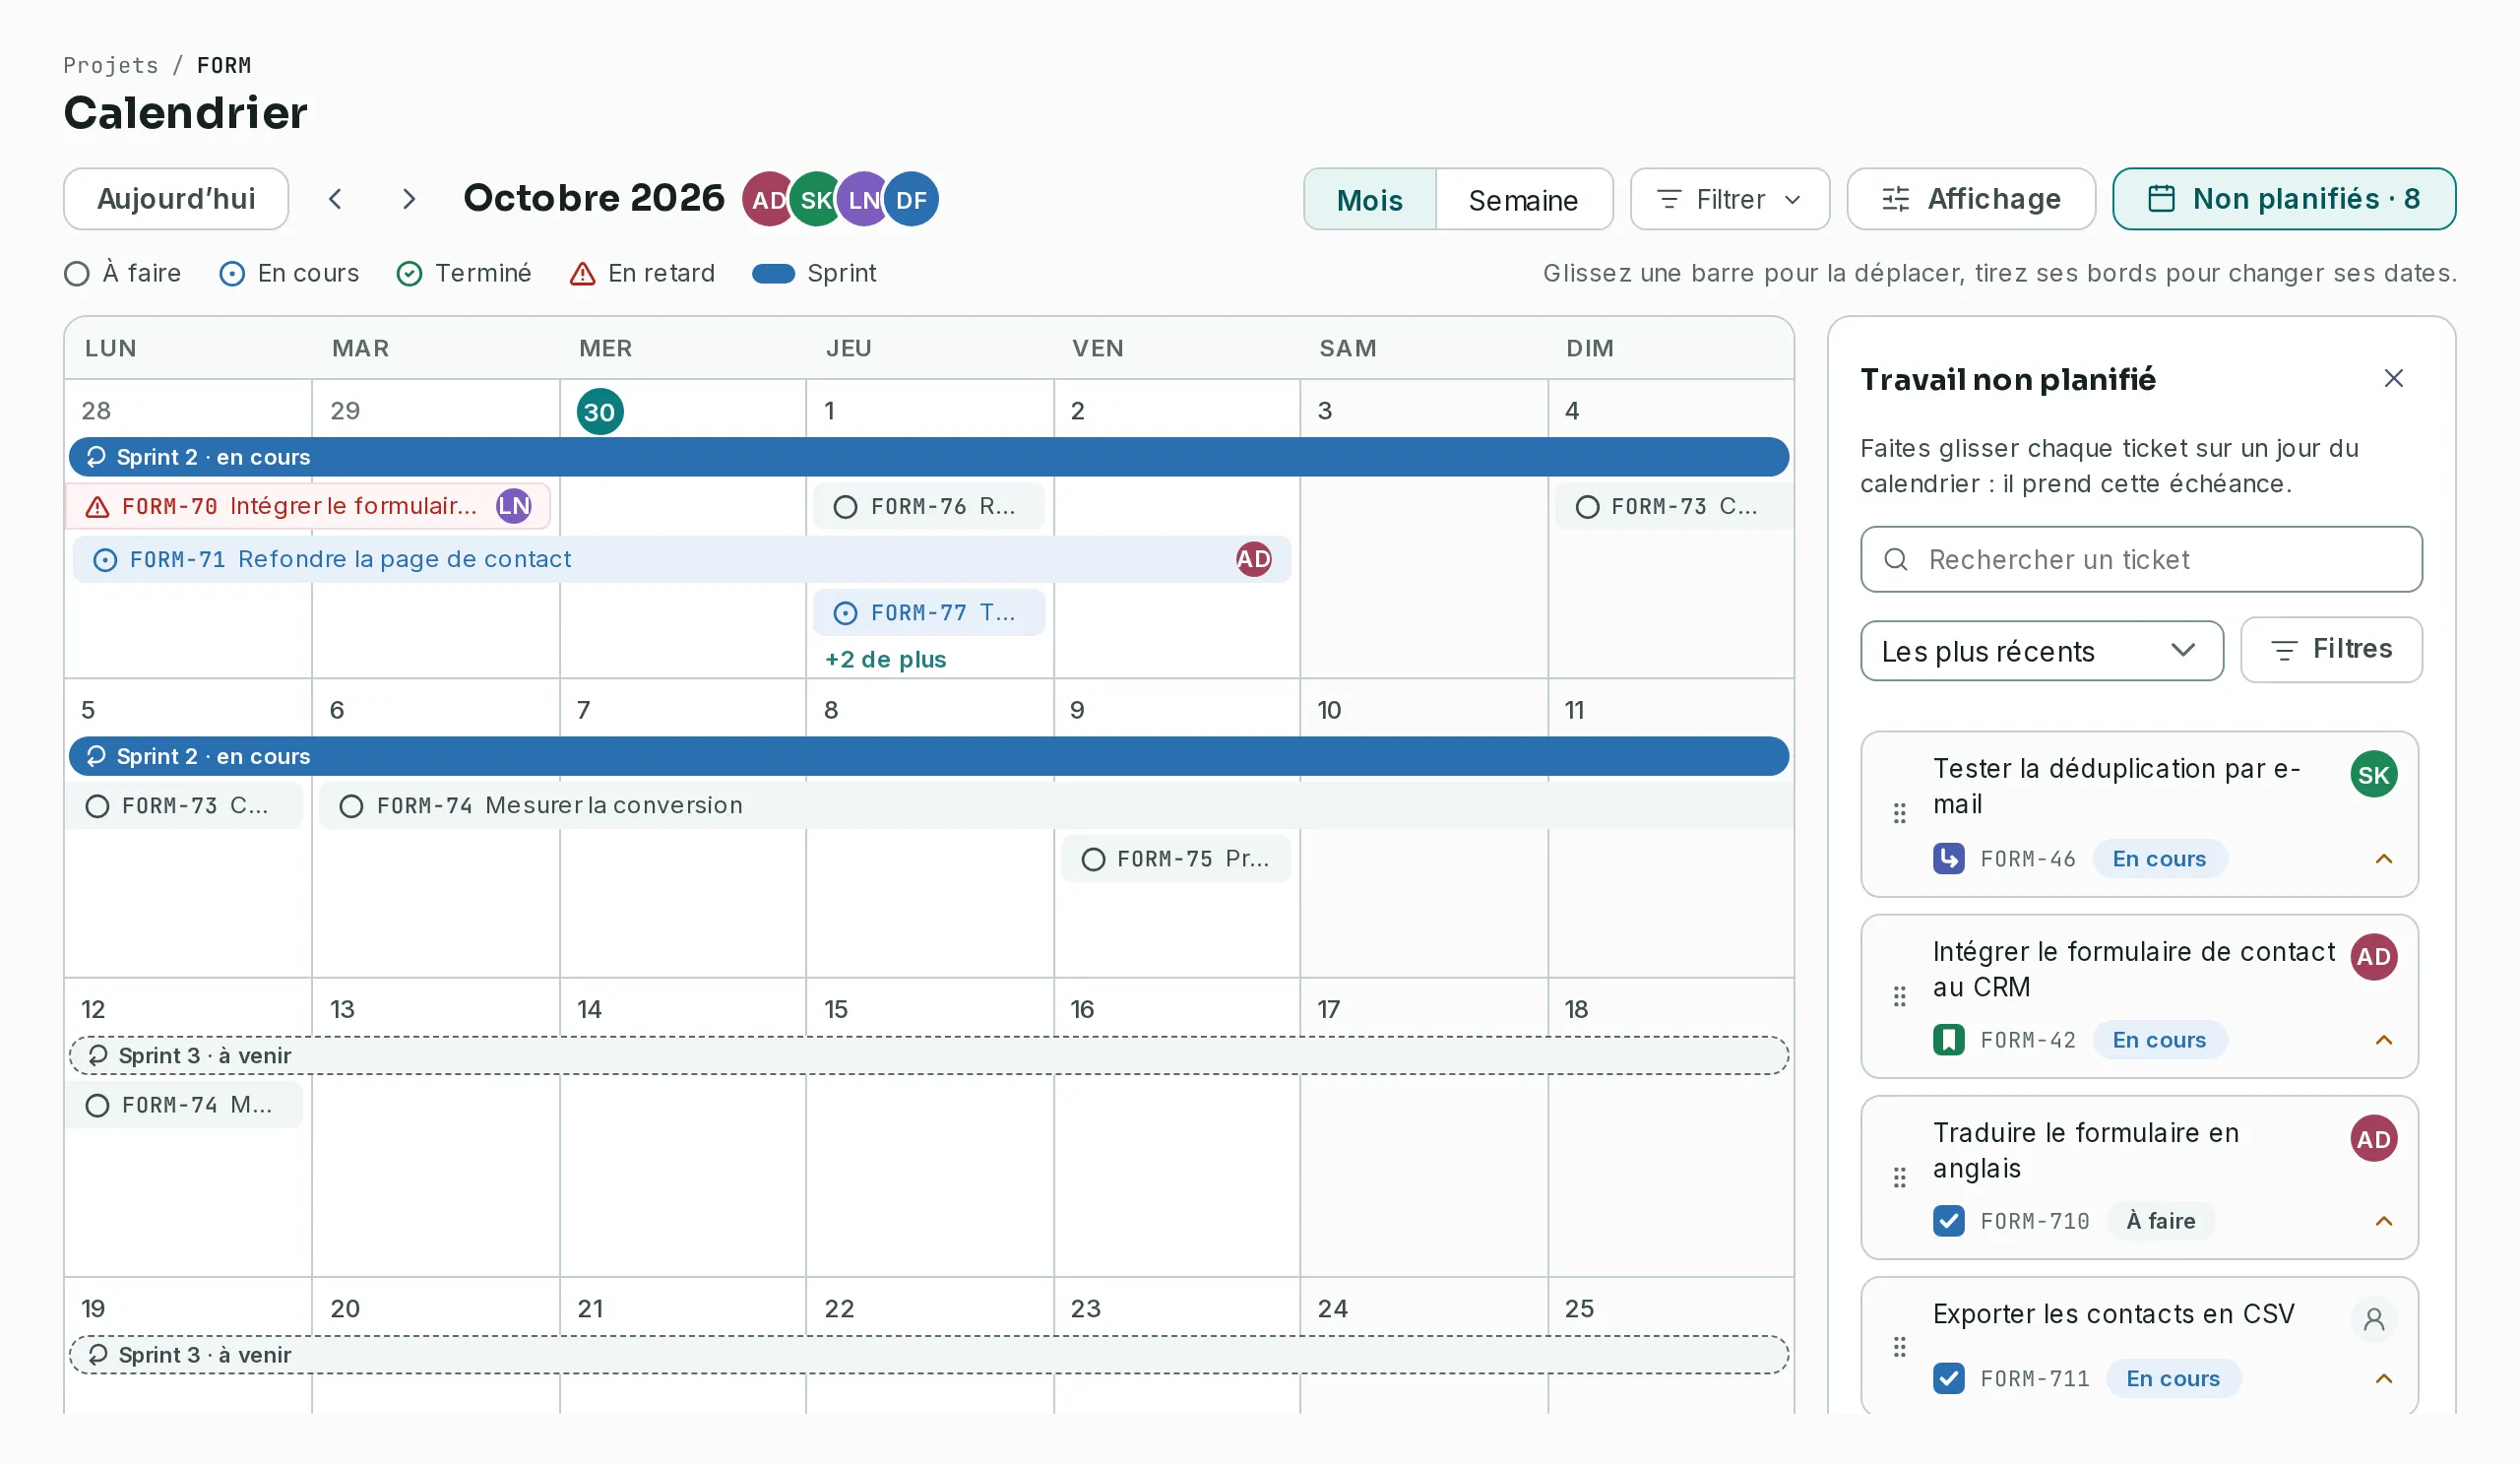Click the LN avatar in the header
Viewport: 2520px width, 1465px height.
coord(862,199)
